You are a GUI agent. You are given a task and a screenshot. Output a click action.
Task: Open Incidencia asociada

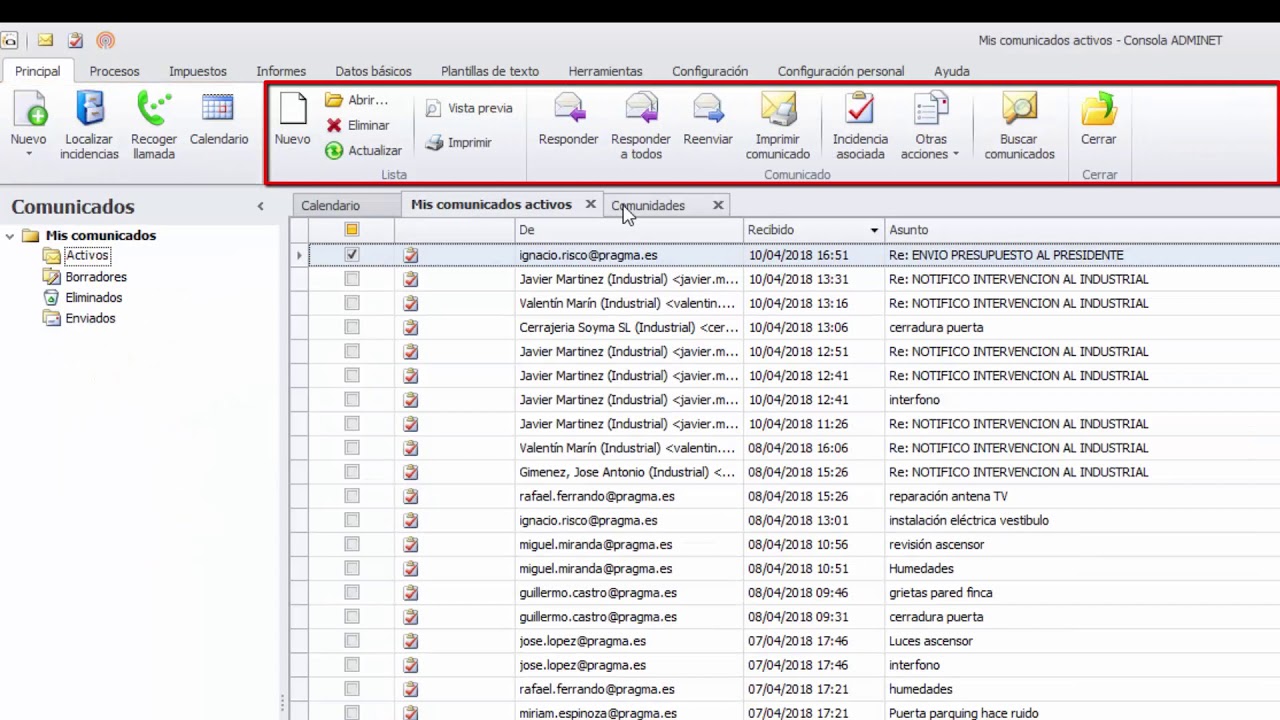[x=860, y=126]
